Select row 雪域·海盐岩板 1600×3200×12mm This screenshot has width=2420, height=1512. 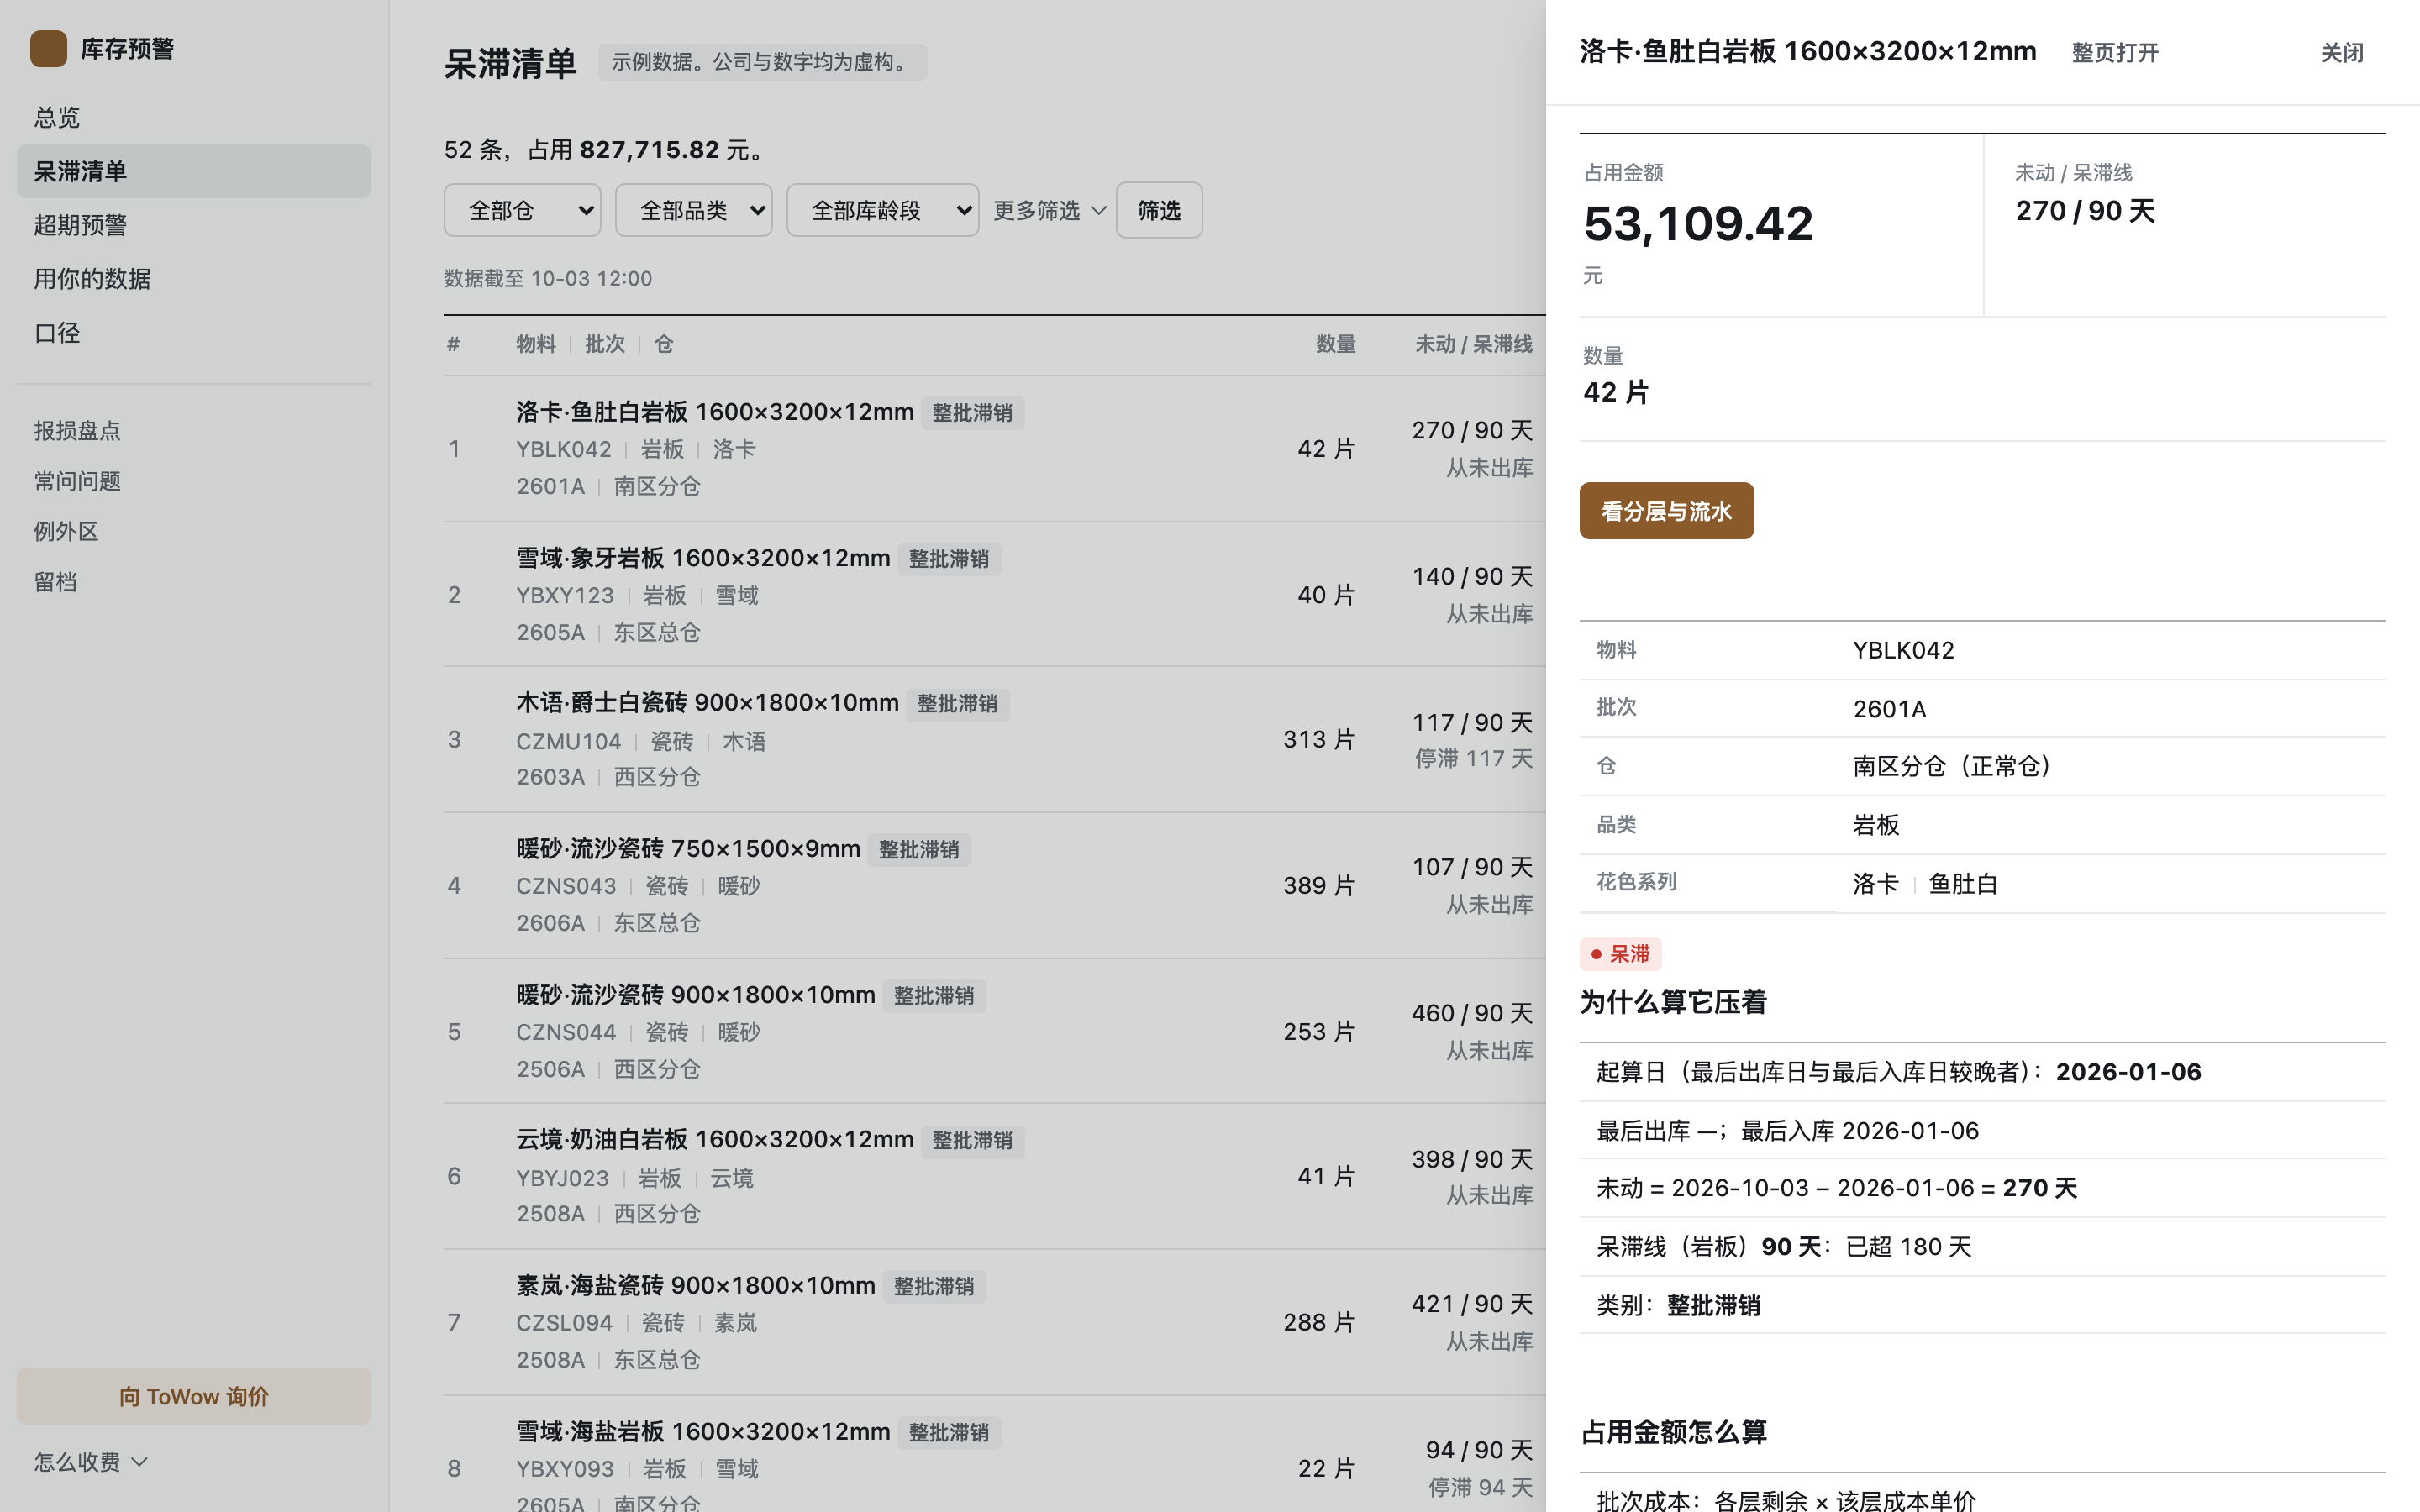994,1455
